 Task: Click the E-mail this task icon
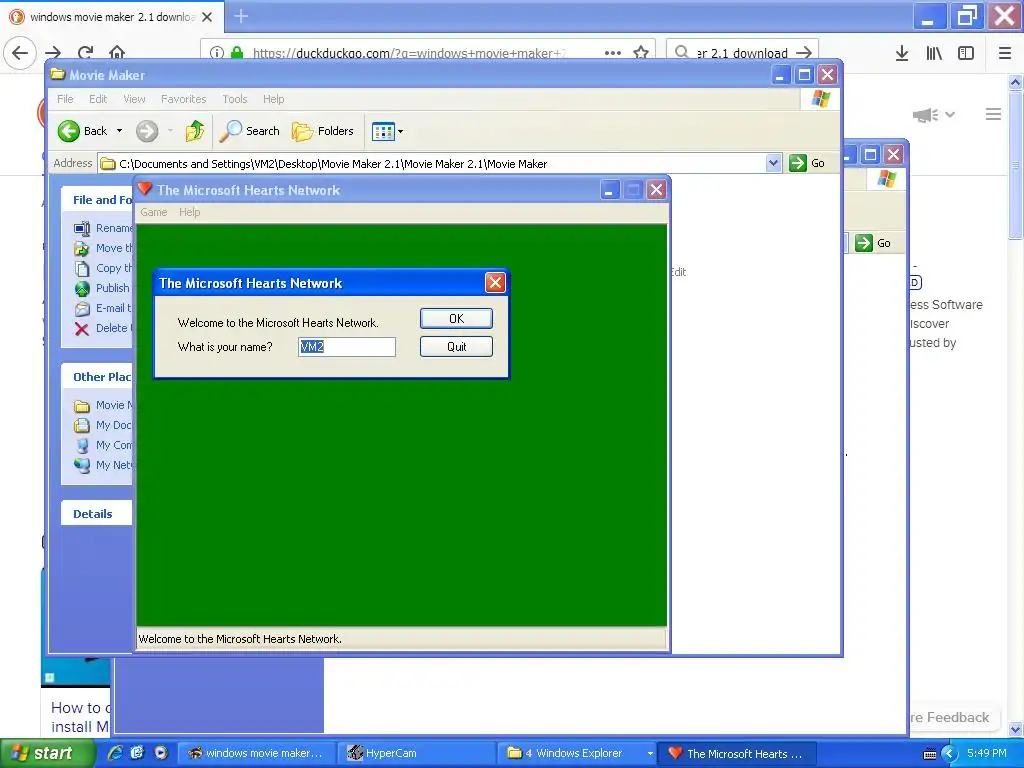[x=82, y=308]
